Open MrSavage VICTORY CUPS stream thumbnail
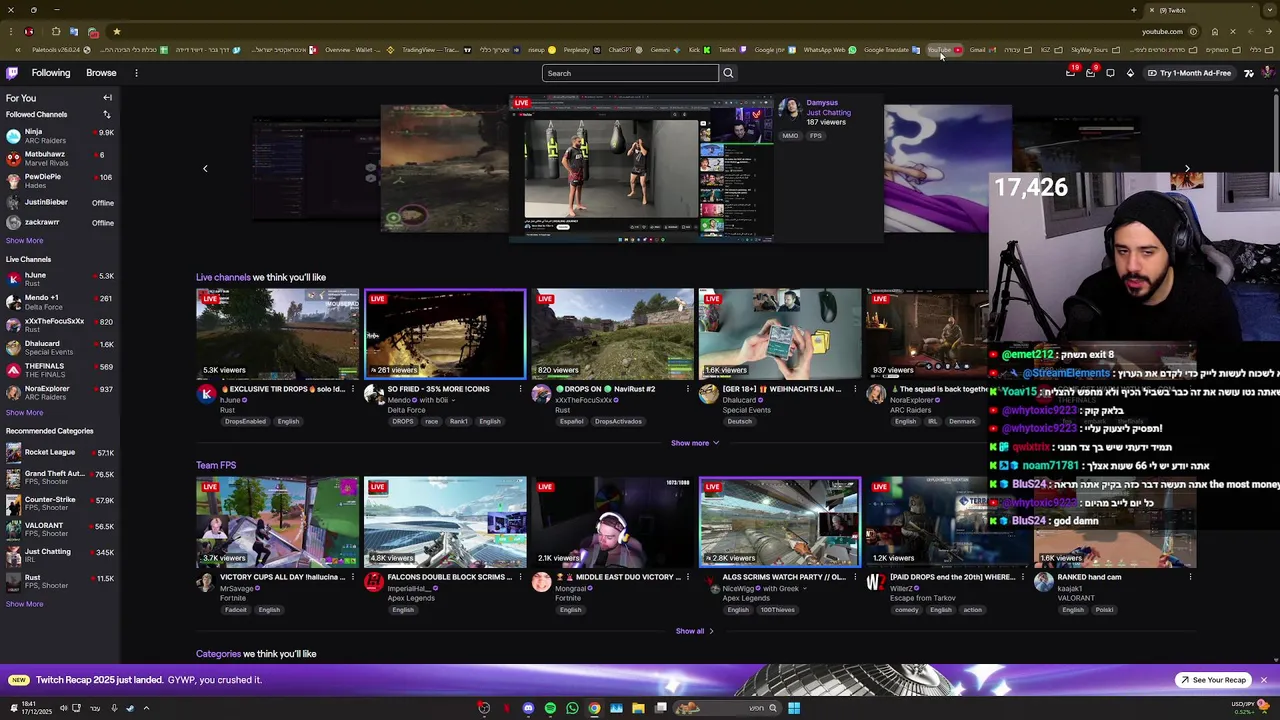This screenshot has width=1280, height=720. (x=277, y=522)
